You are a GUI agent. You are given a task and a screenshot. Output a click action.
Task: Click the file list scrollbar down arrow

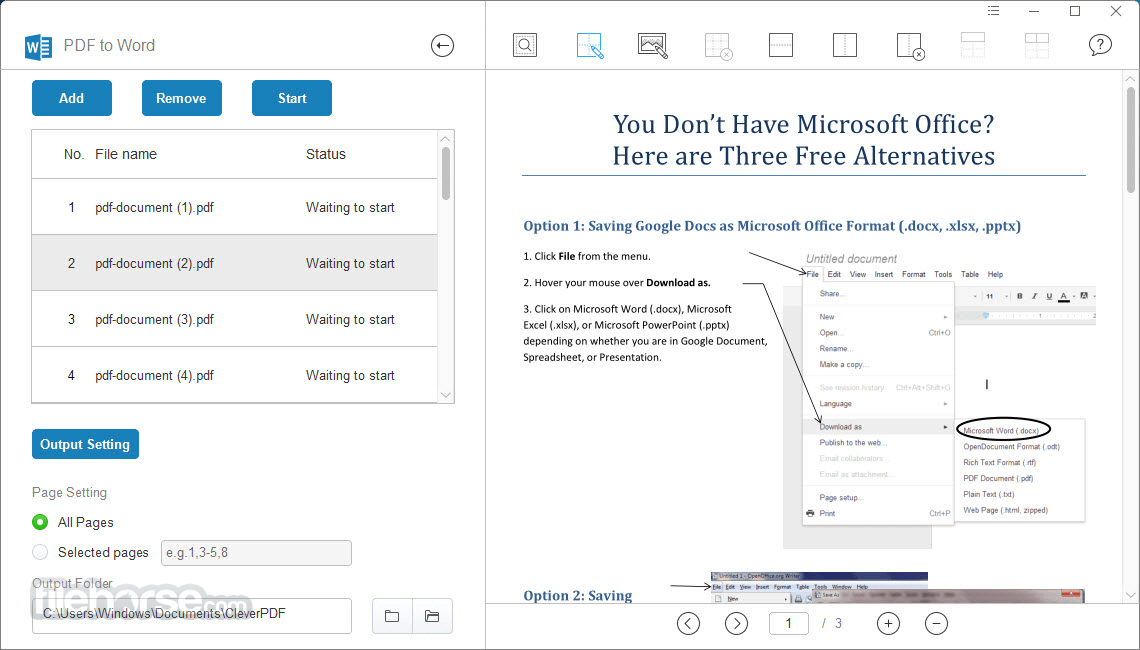click(446, 396)
